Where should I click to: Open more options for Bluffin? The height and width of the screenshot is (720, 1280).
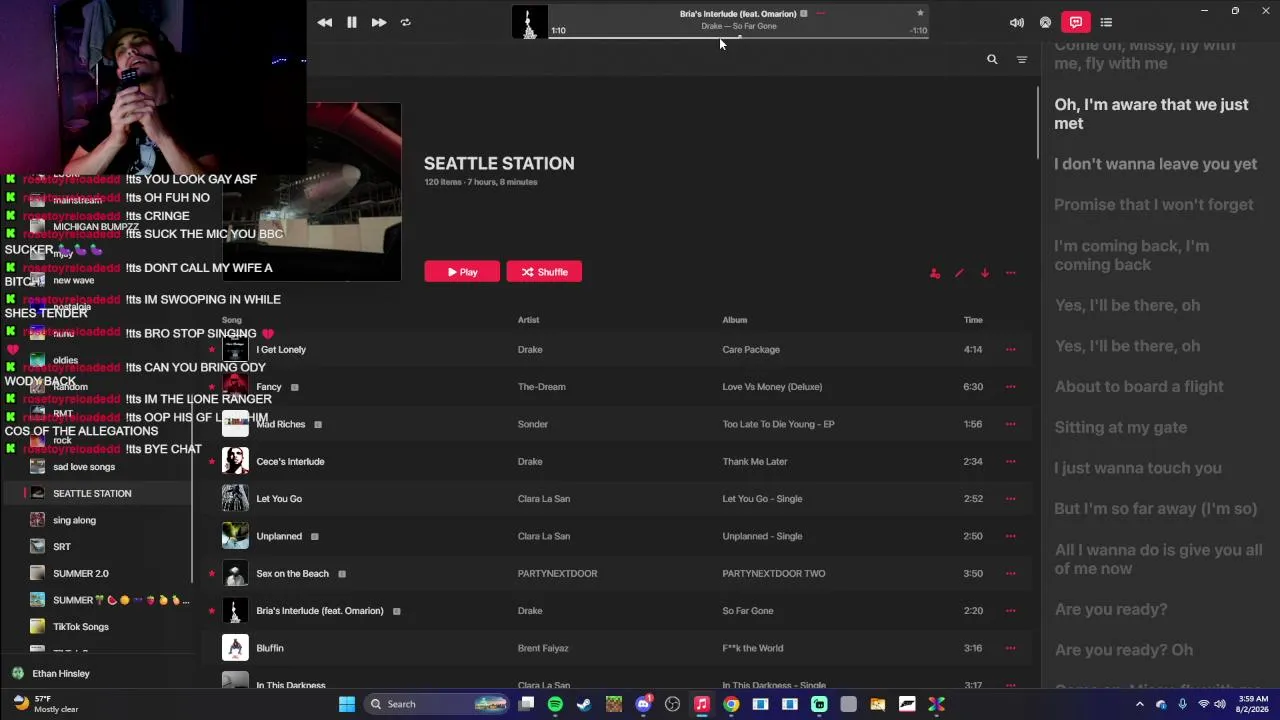point(1011,648)
